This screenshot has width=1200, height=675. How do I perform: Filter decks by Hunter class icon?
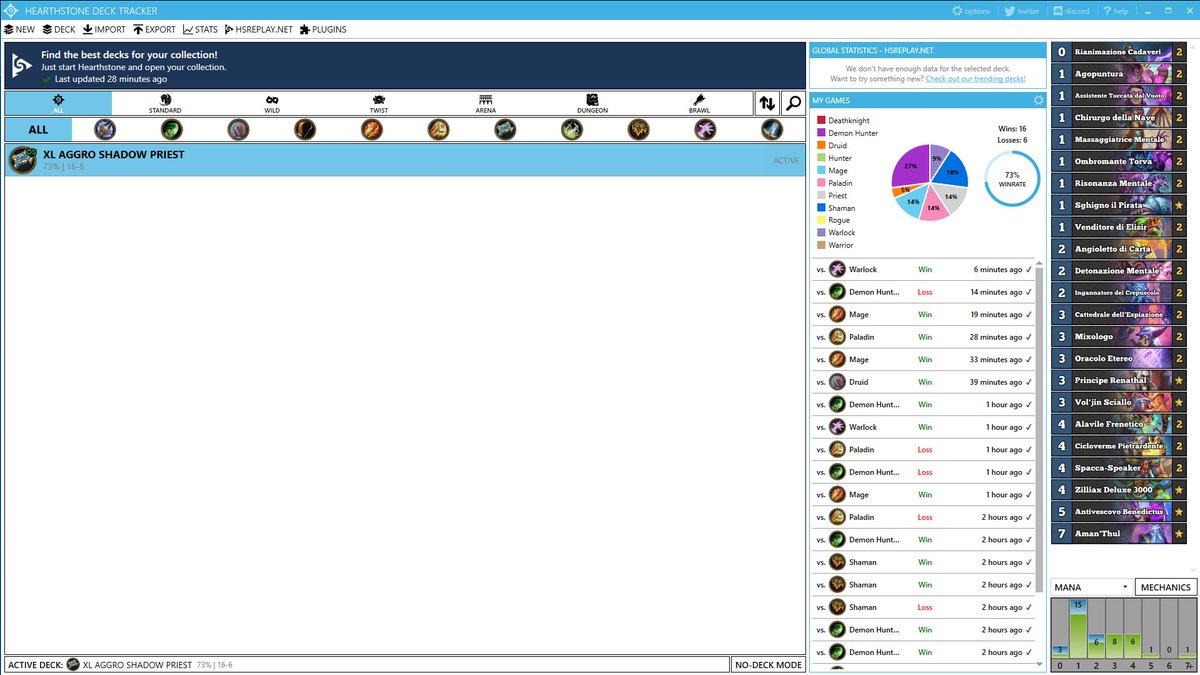(305, 129)
